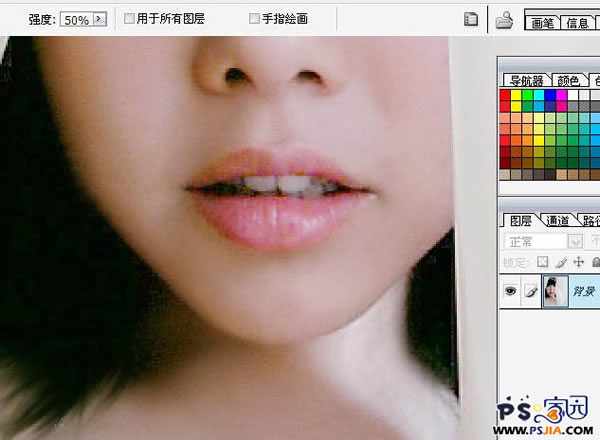Select the 背景 layer thumbnail
600x440 pixels.
(x=556, y=292)
